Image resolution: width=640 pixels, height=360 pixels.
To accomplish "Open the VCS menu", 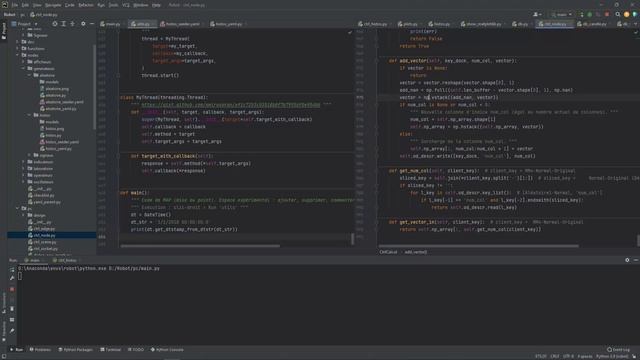I will tap(126, 5).
